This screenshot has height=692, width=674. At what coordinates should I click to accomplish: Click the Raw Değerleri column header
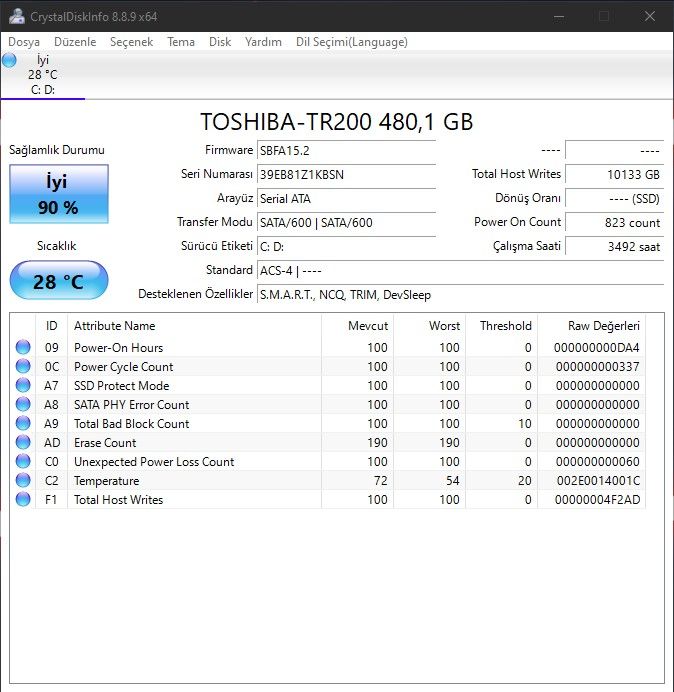(x=591, y=326)
